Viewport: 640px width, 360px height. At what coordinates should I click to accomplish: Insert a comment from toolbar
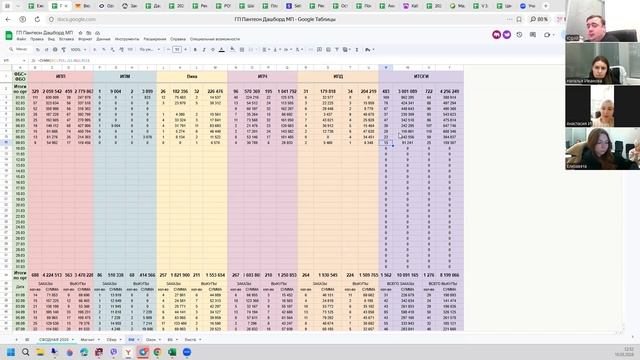click(319, 49)
